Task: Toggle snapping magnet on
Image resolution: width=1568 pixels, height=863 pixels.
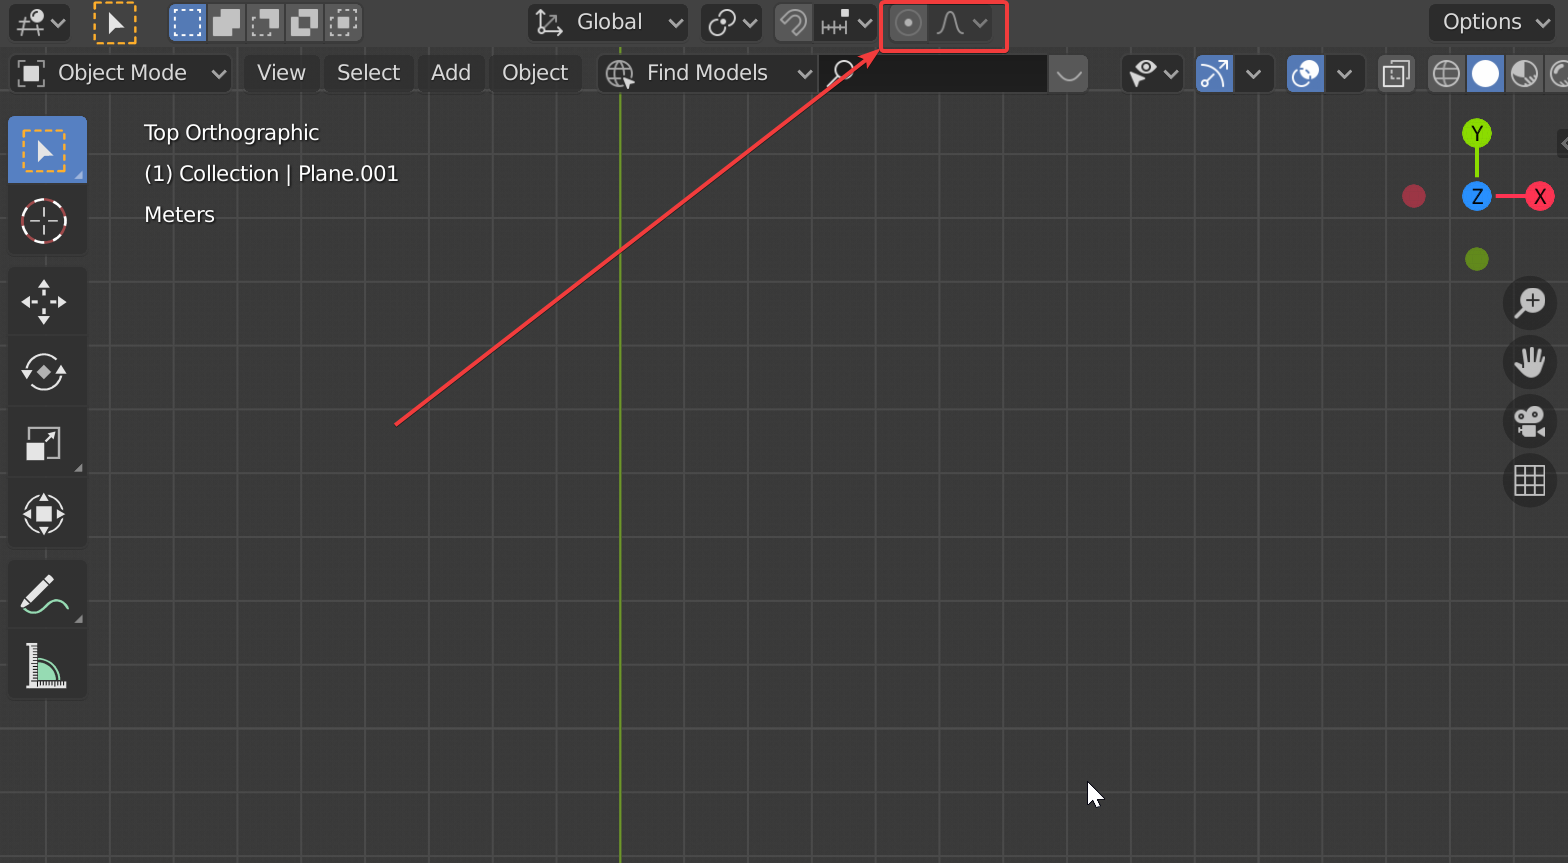Action: click(x=793, y=22)
